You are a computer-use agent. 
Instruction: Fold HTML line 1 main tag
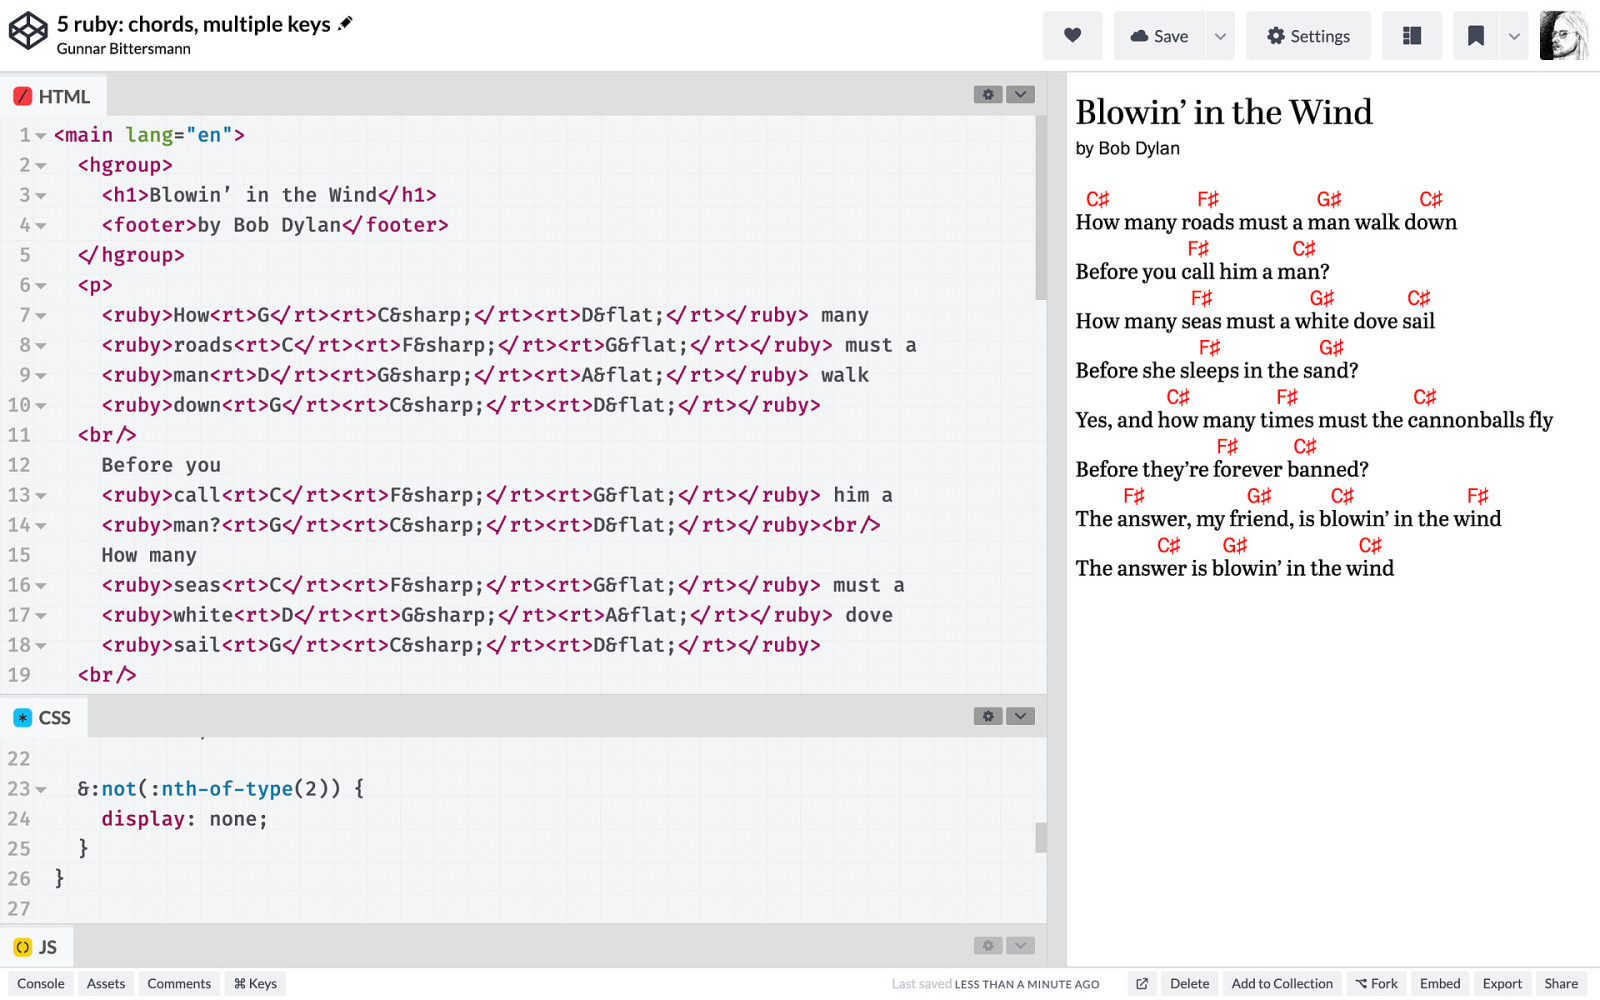tap(41, 136)
